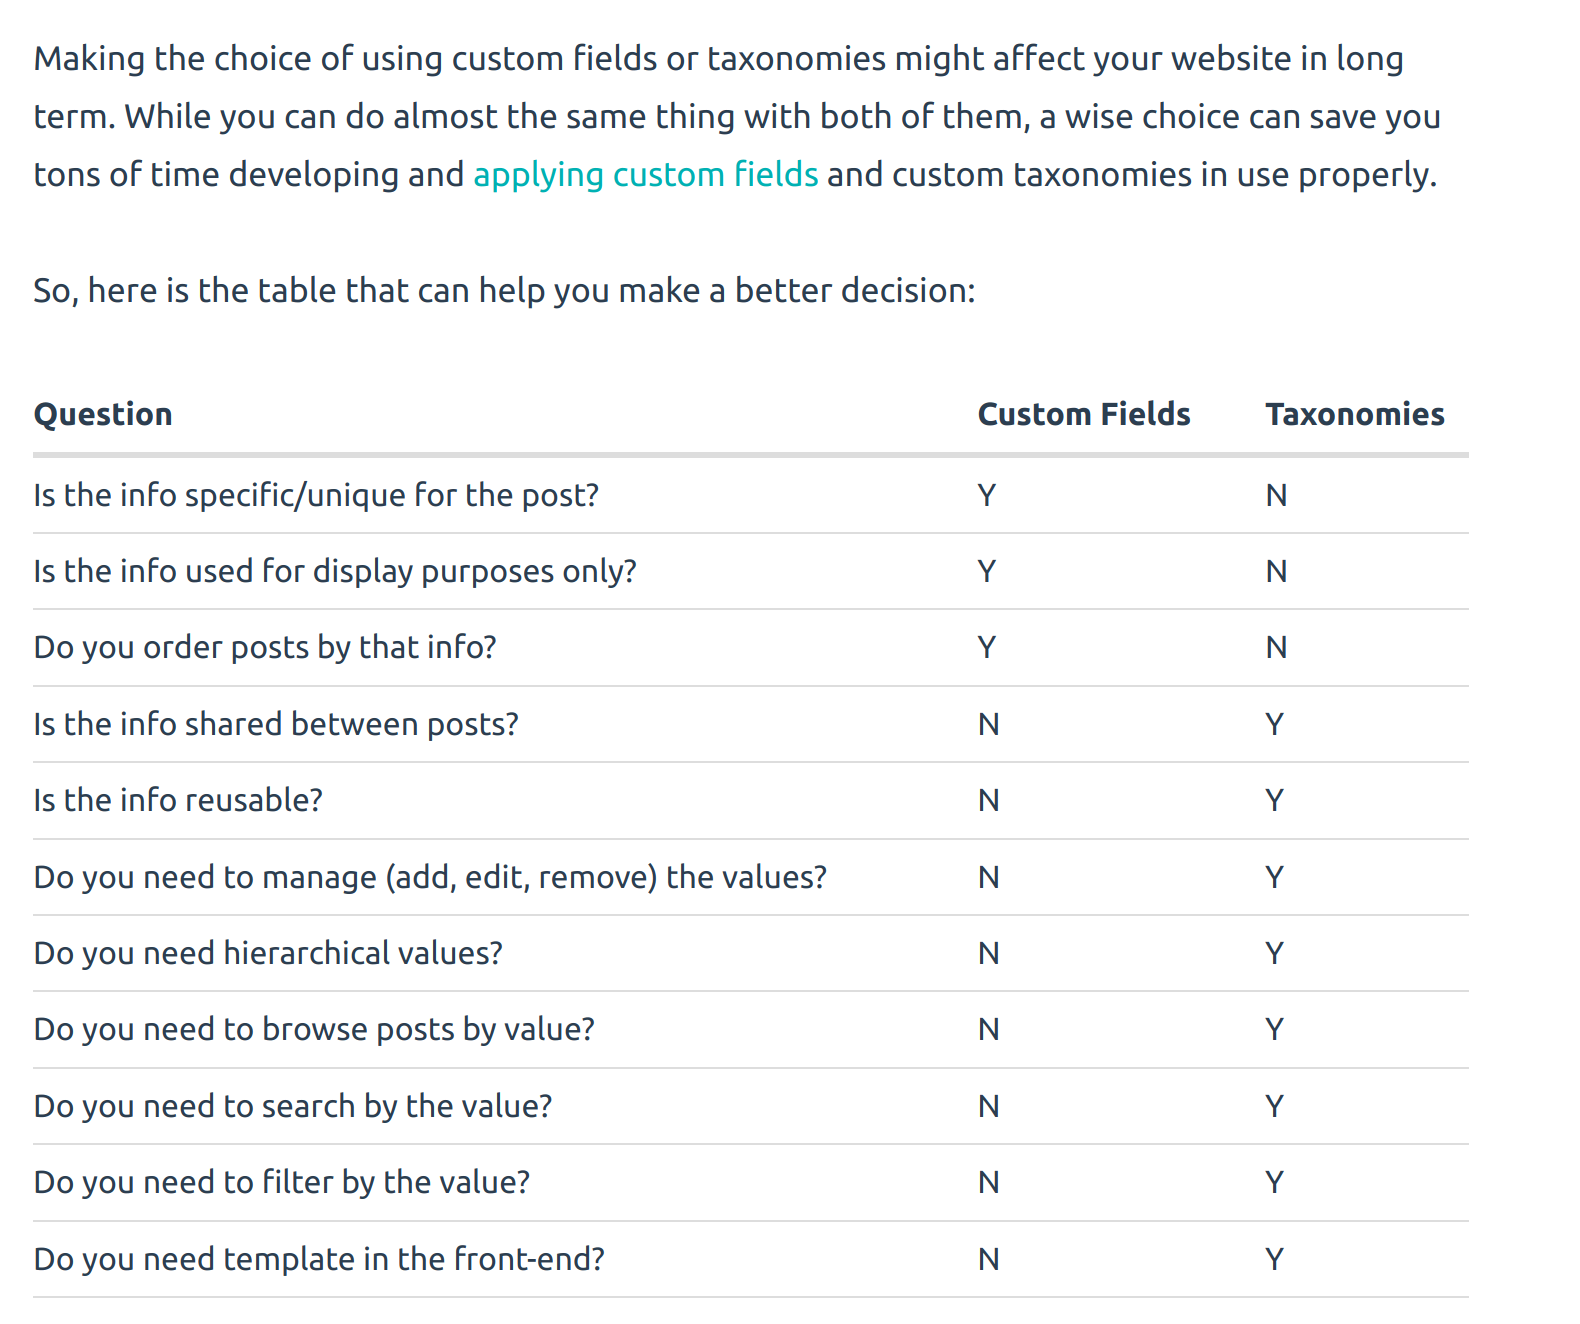Image resolution: width=1580 pixels, height=1324 pixels.
Task: Click Custom Fields "N" in template front-end row
Action: (988, 1259)
